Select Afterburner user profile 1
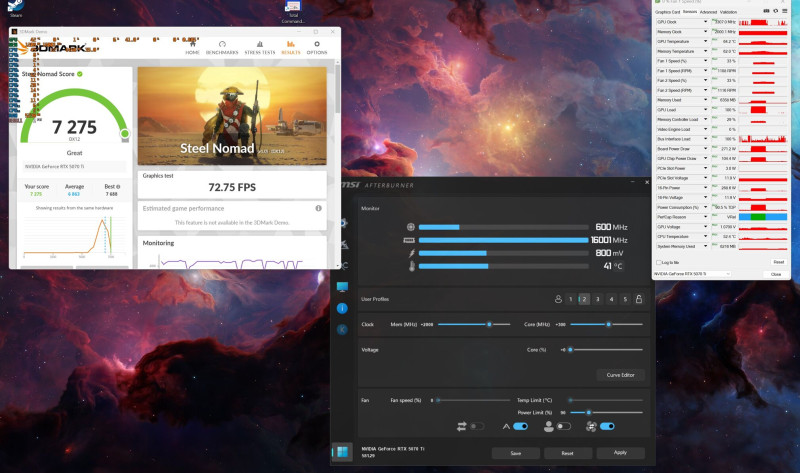The height and width of the screenshot is (473, 800). 571,299
